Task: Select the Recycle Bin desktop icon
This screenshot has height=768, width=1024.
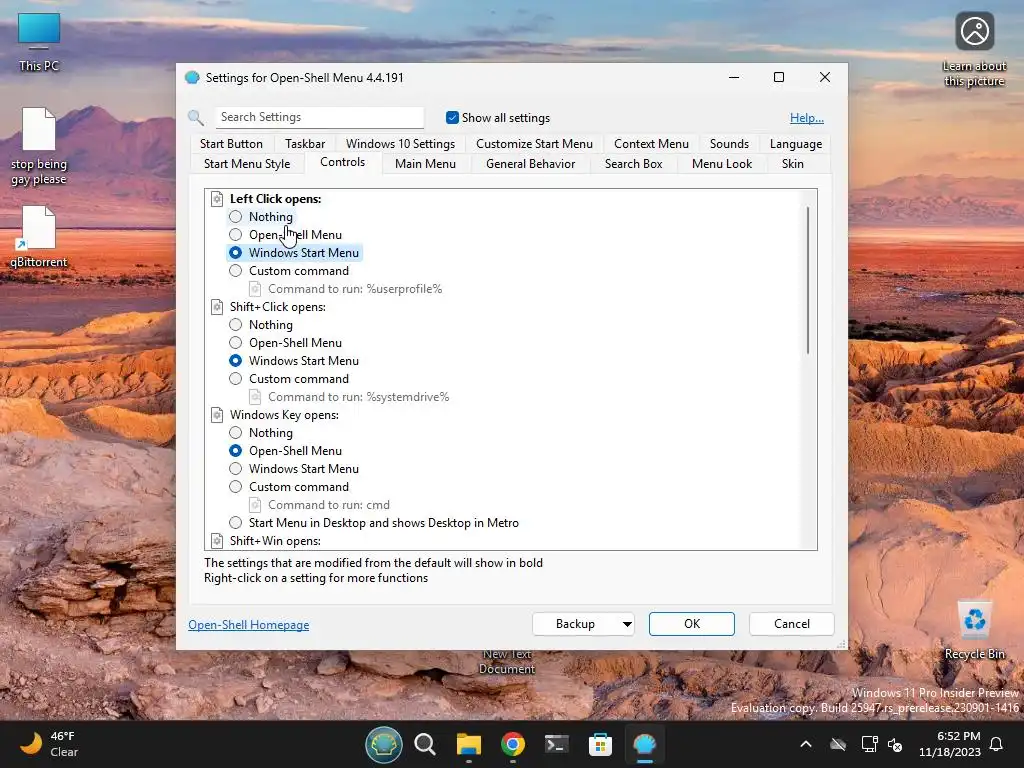Action: pos(974,631)
